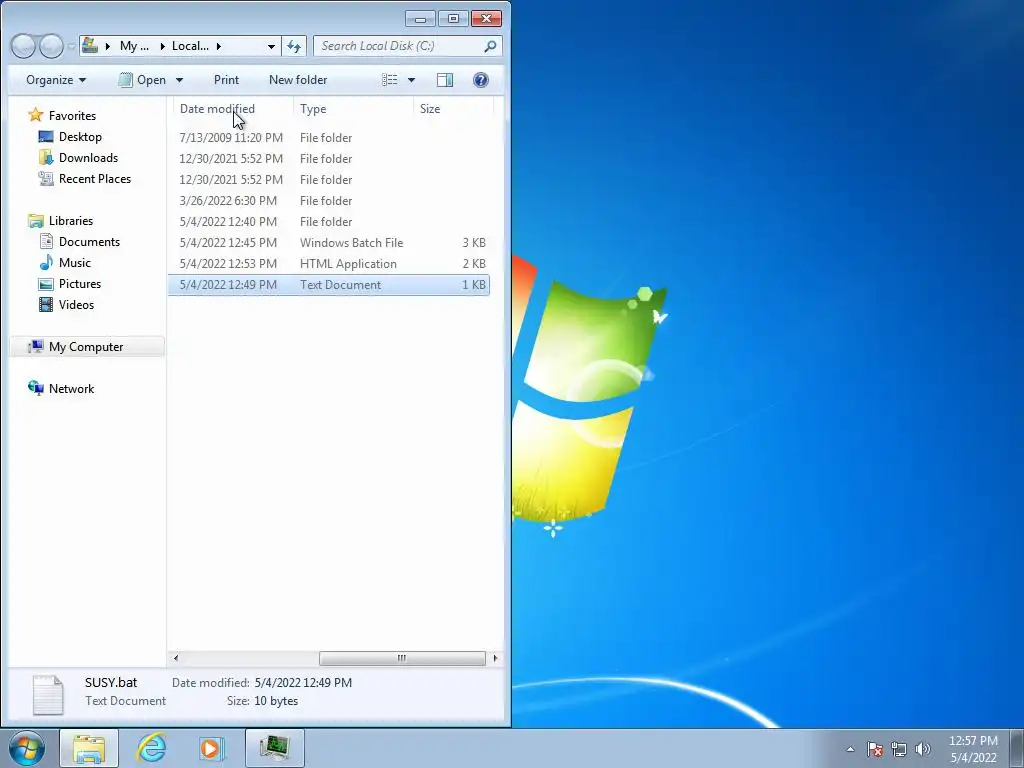Viewport: 1024px width, 768px height.
Task: Select the Text Document 1 KB row
Action: tap(328, 284)
